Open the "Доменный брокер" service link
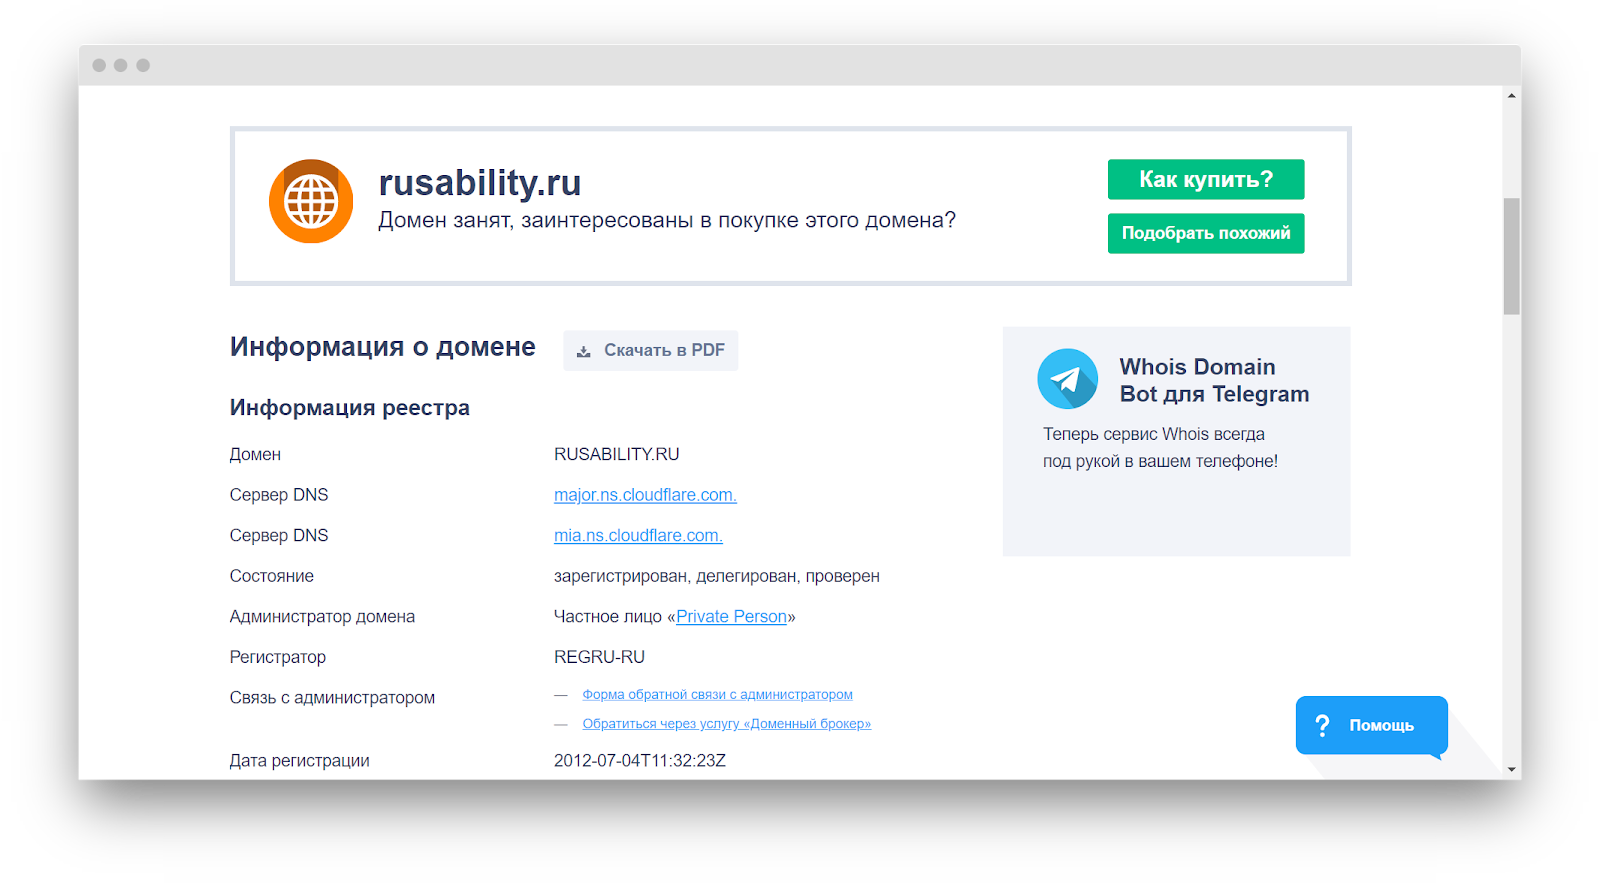The height and width of the screenshot is (892, 1600). point(727,724)
